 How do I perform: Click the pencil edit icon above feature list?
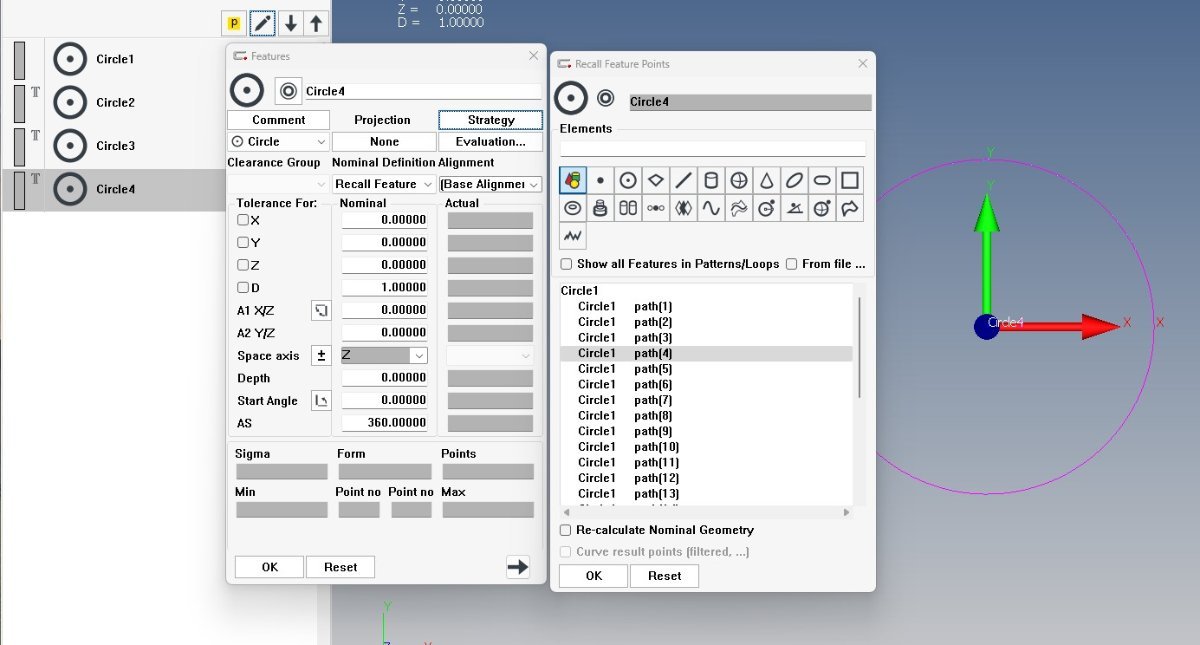(263, 23)
